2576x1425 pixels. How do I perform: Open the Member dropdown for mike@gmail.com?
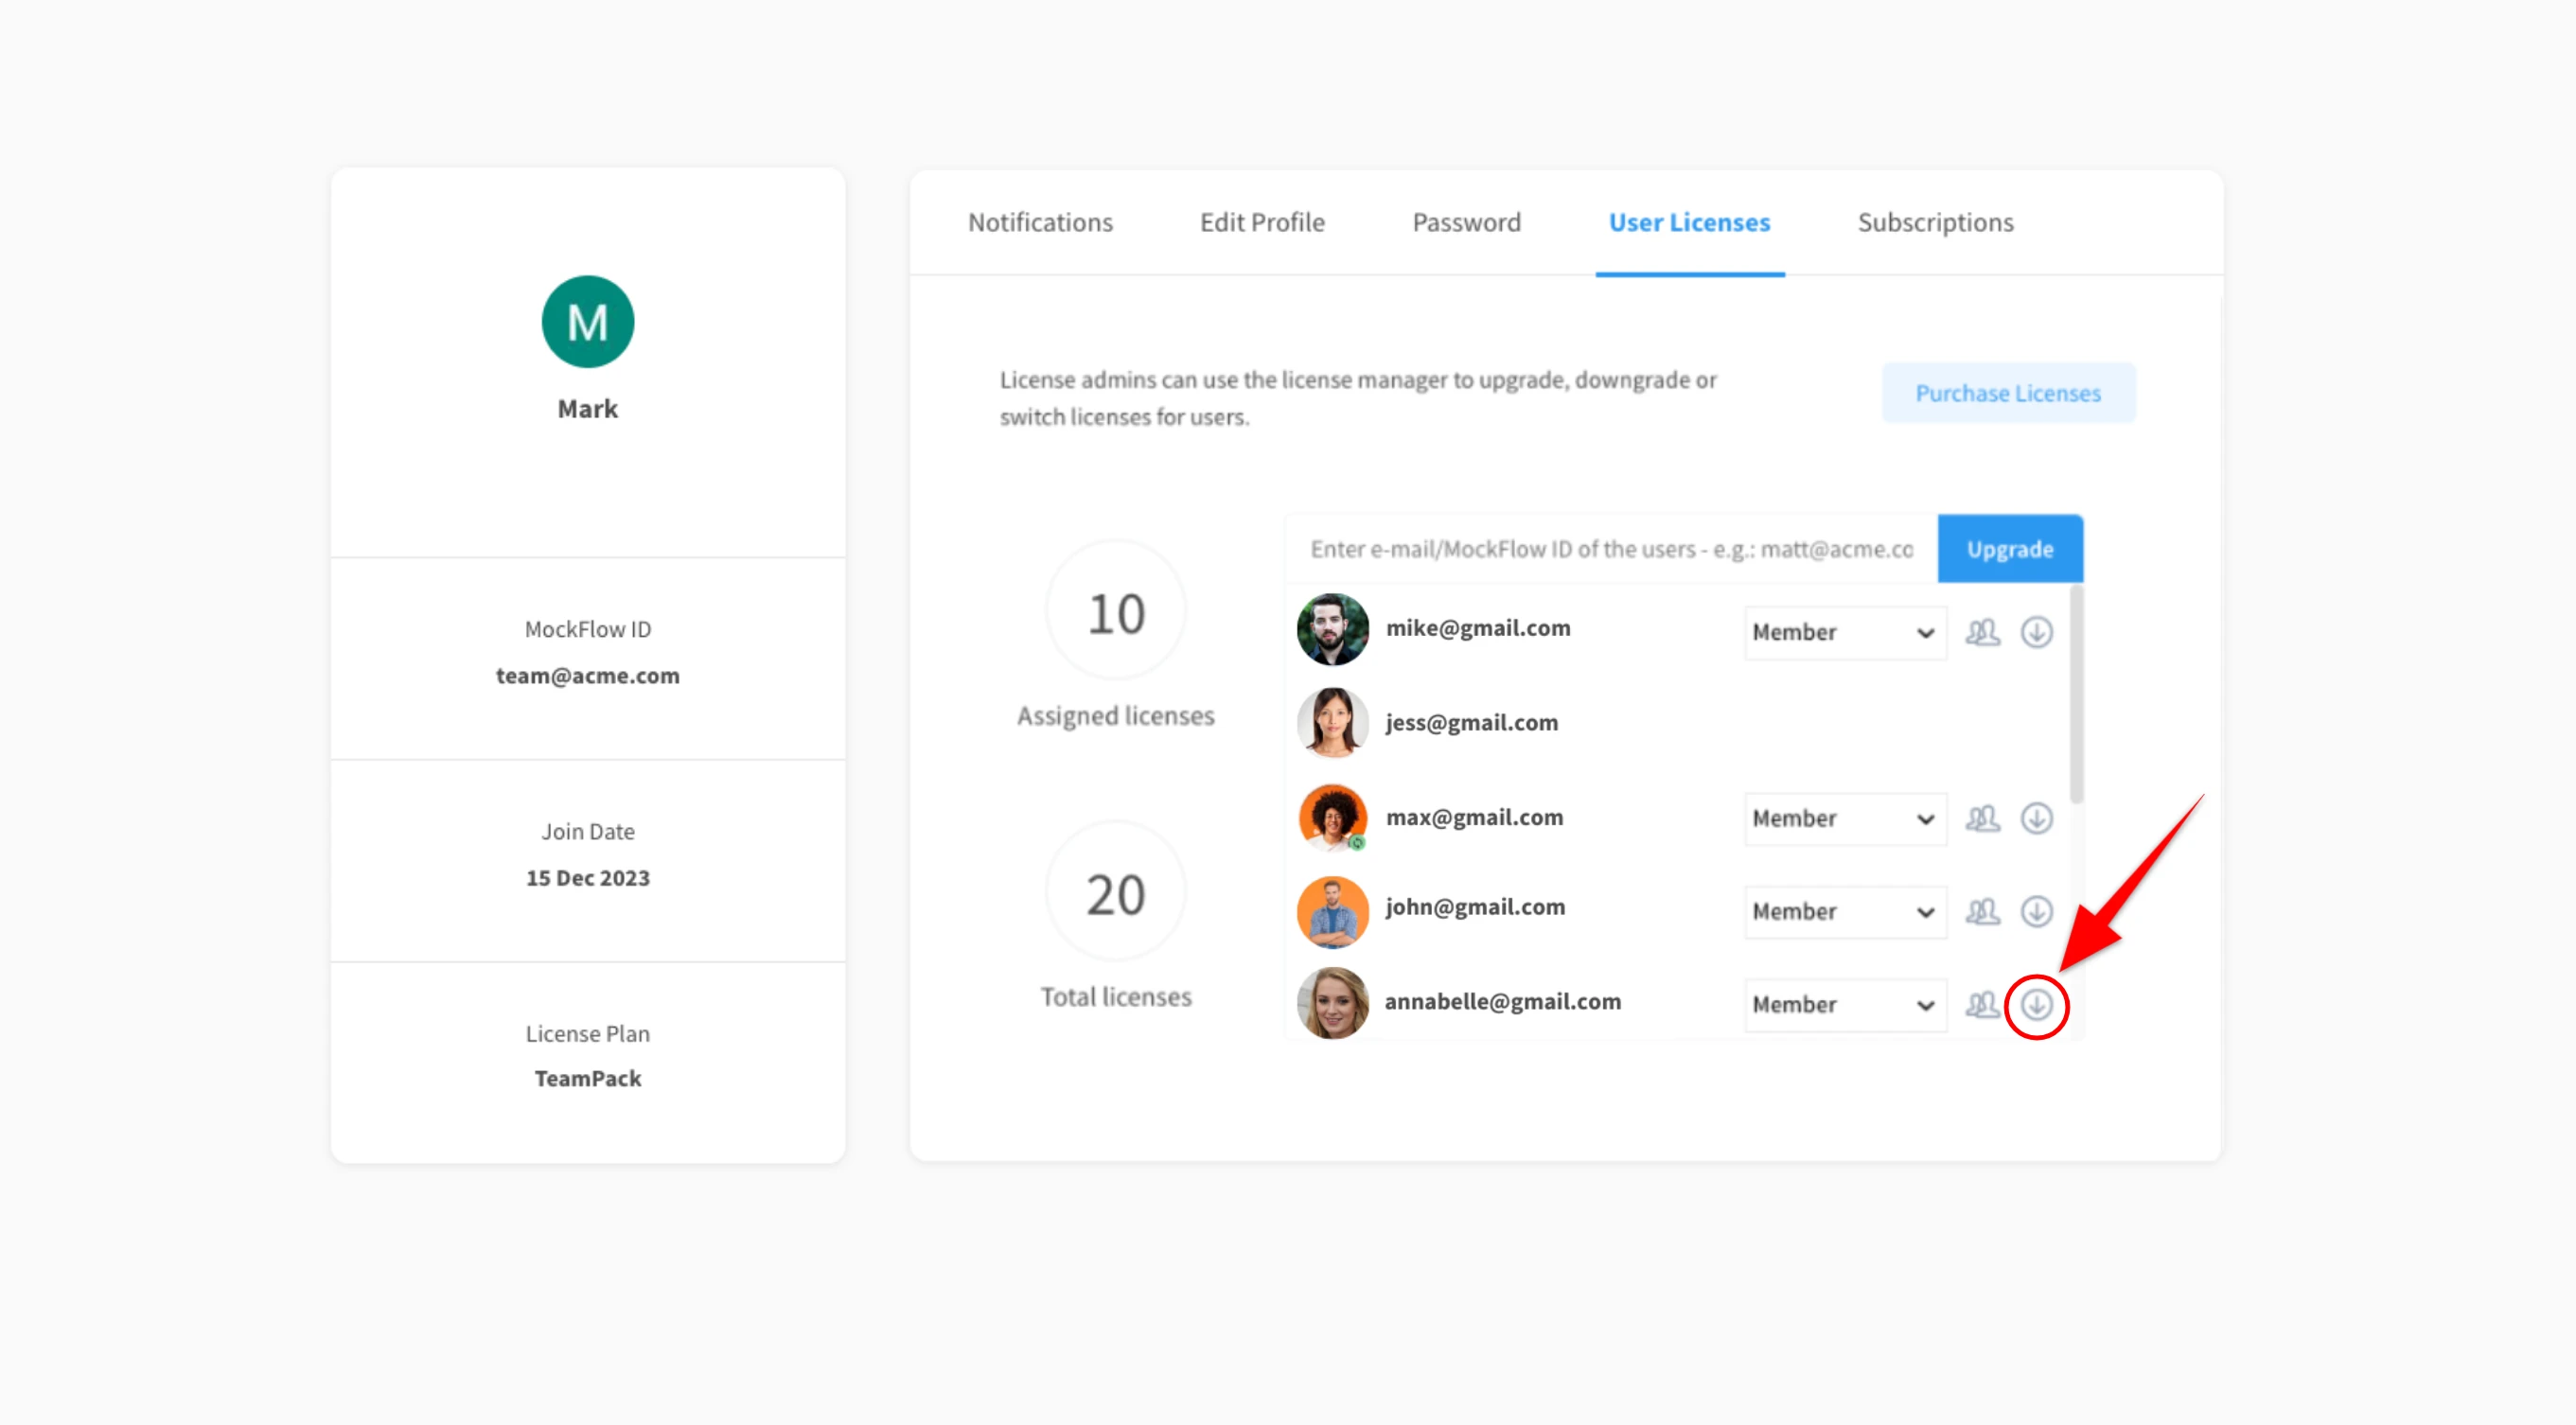[x=1845, y=632]
